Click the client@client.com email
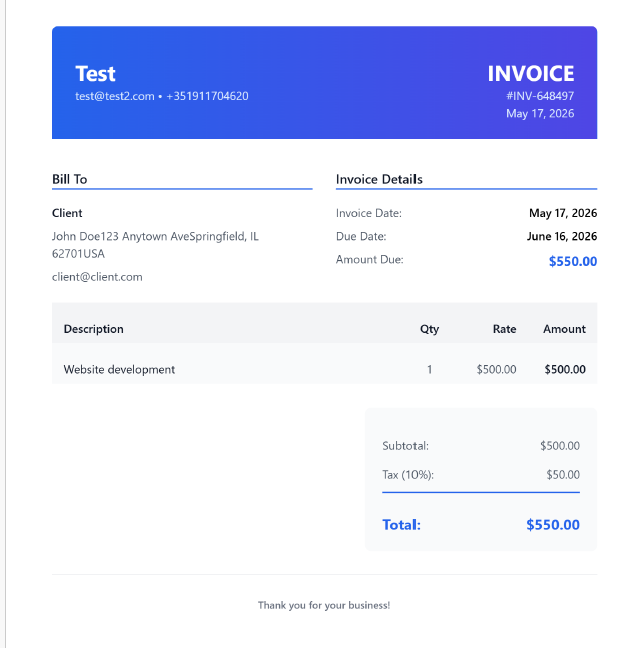The height and width of the screenshot is (648, 631). [x=97, y=277]
